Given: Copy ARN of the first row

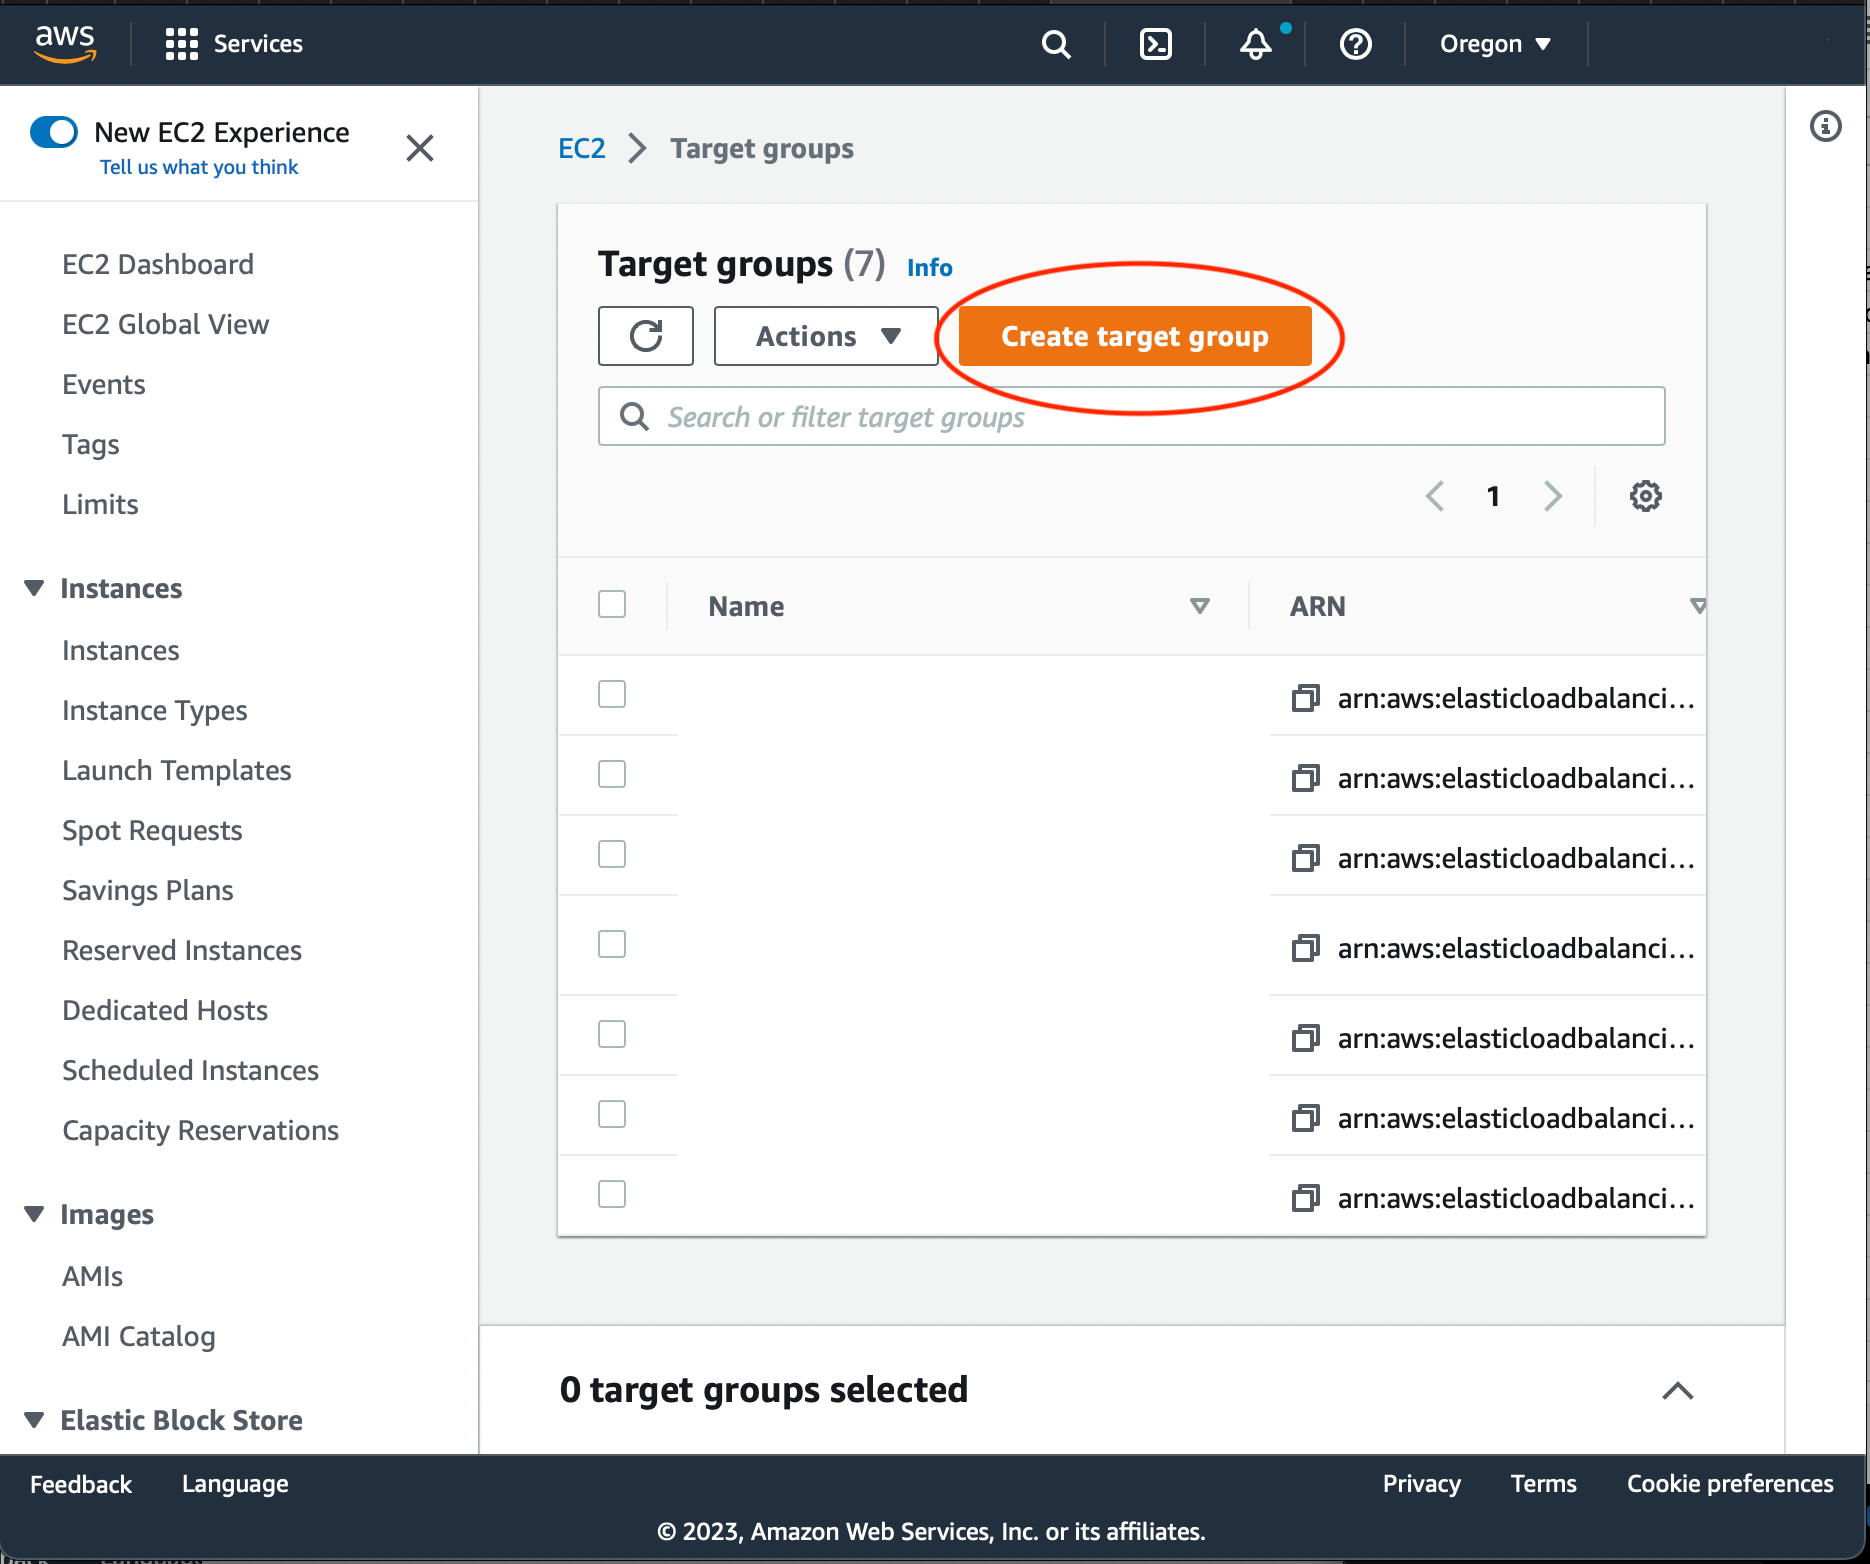Looking at the screenshot, I should [1305, 698].
